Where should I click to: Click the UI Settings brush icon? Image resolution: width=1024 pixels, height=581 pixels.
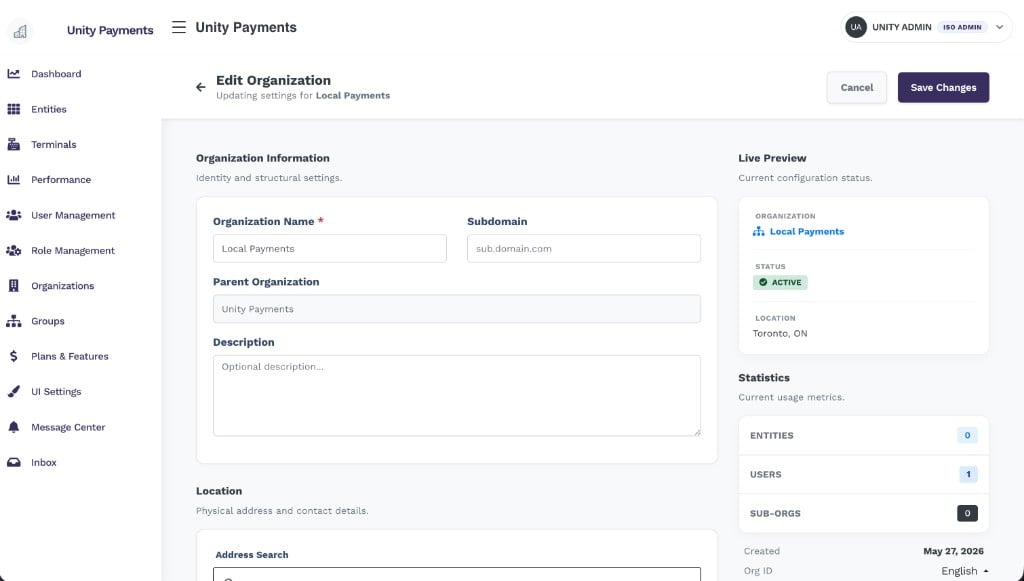(x=14, y=391)
